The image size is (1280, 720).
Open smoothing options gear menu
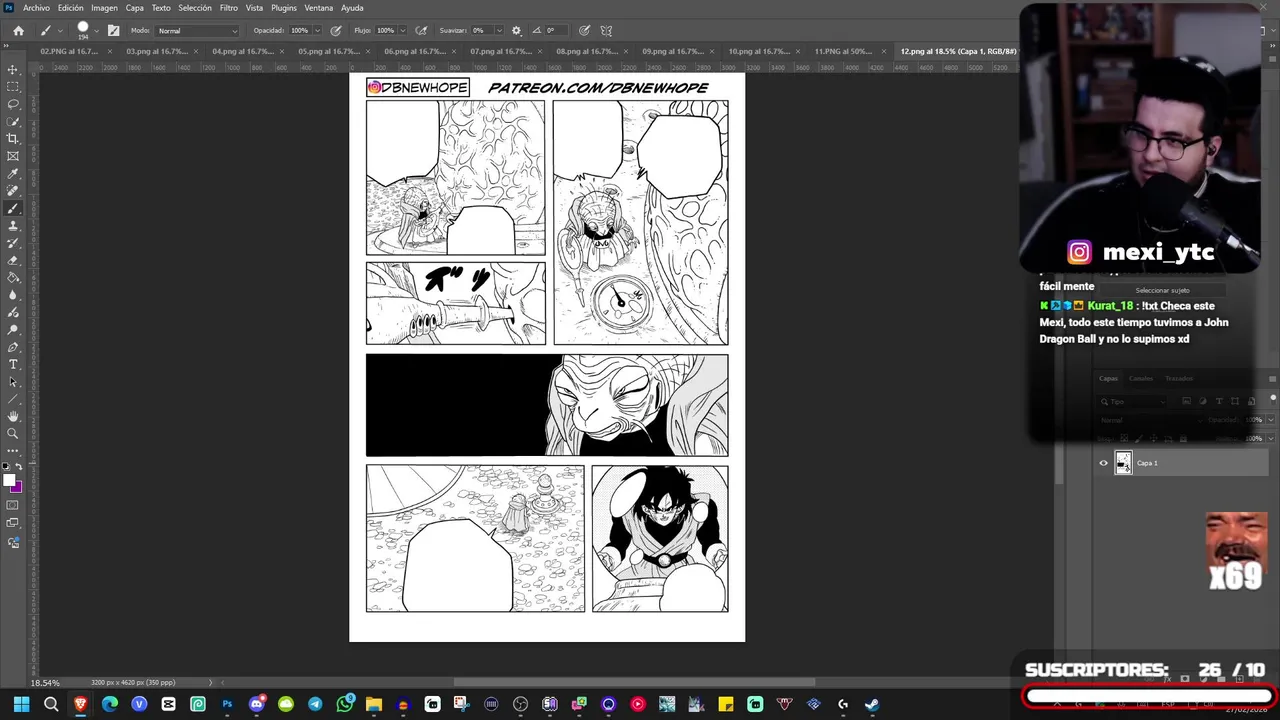(516, 31)
